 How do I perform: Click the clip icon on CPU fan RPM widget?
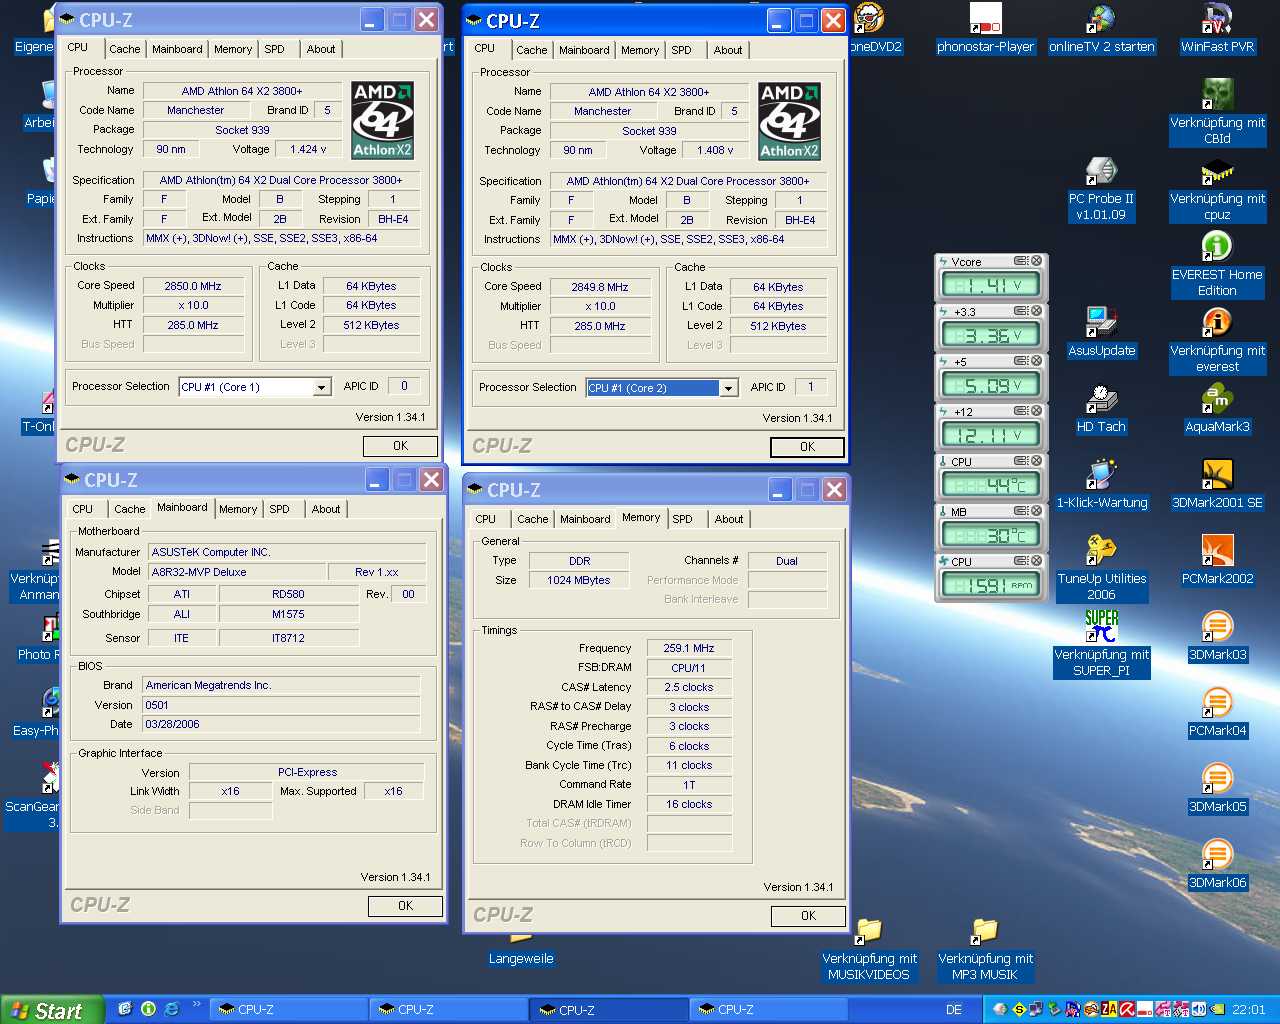pyautogui.click(x=1021, y=561)
